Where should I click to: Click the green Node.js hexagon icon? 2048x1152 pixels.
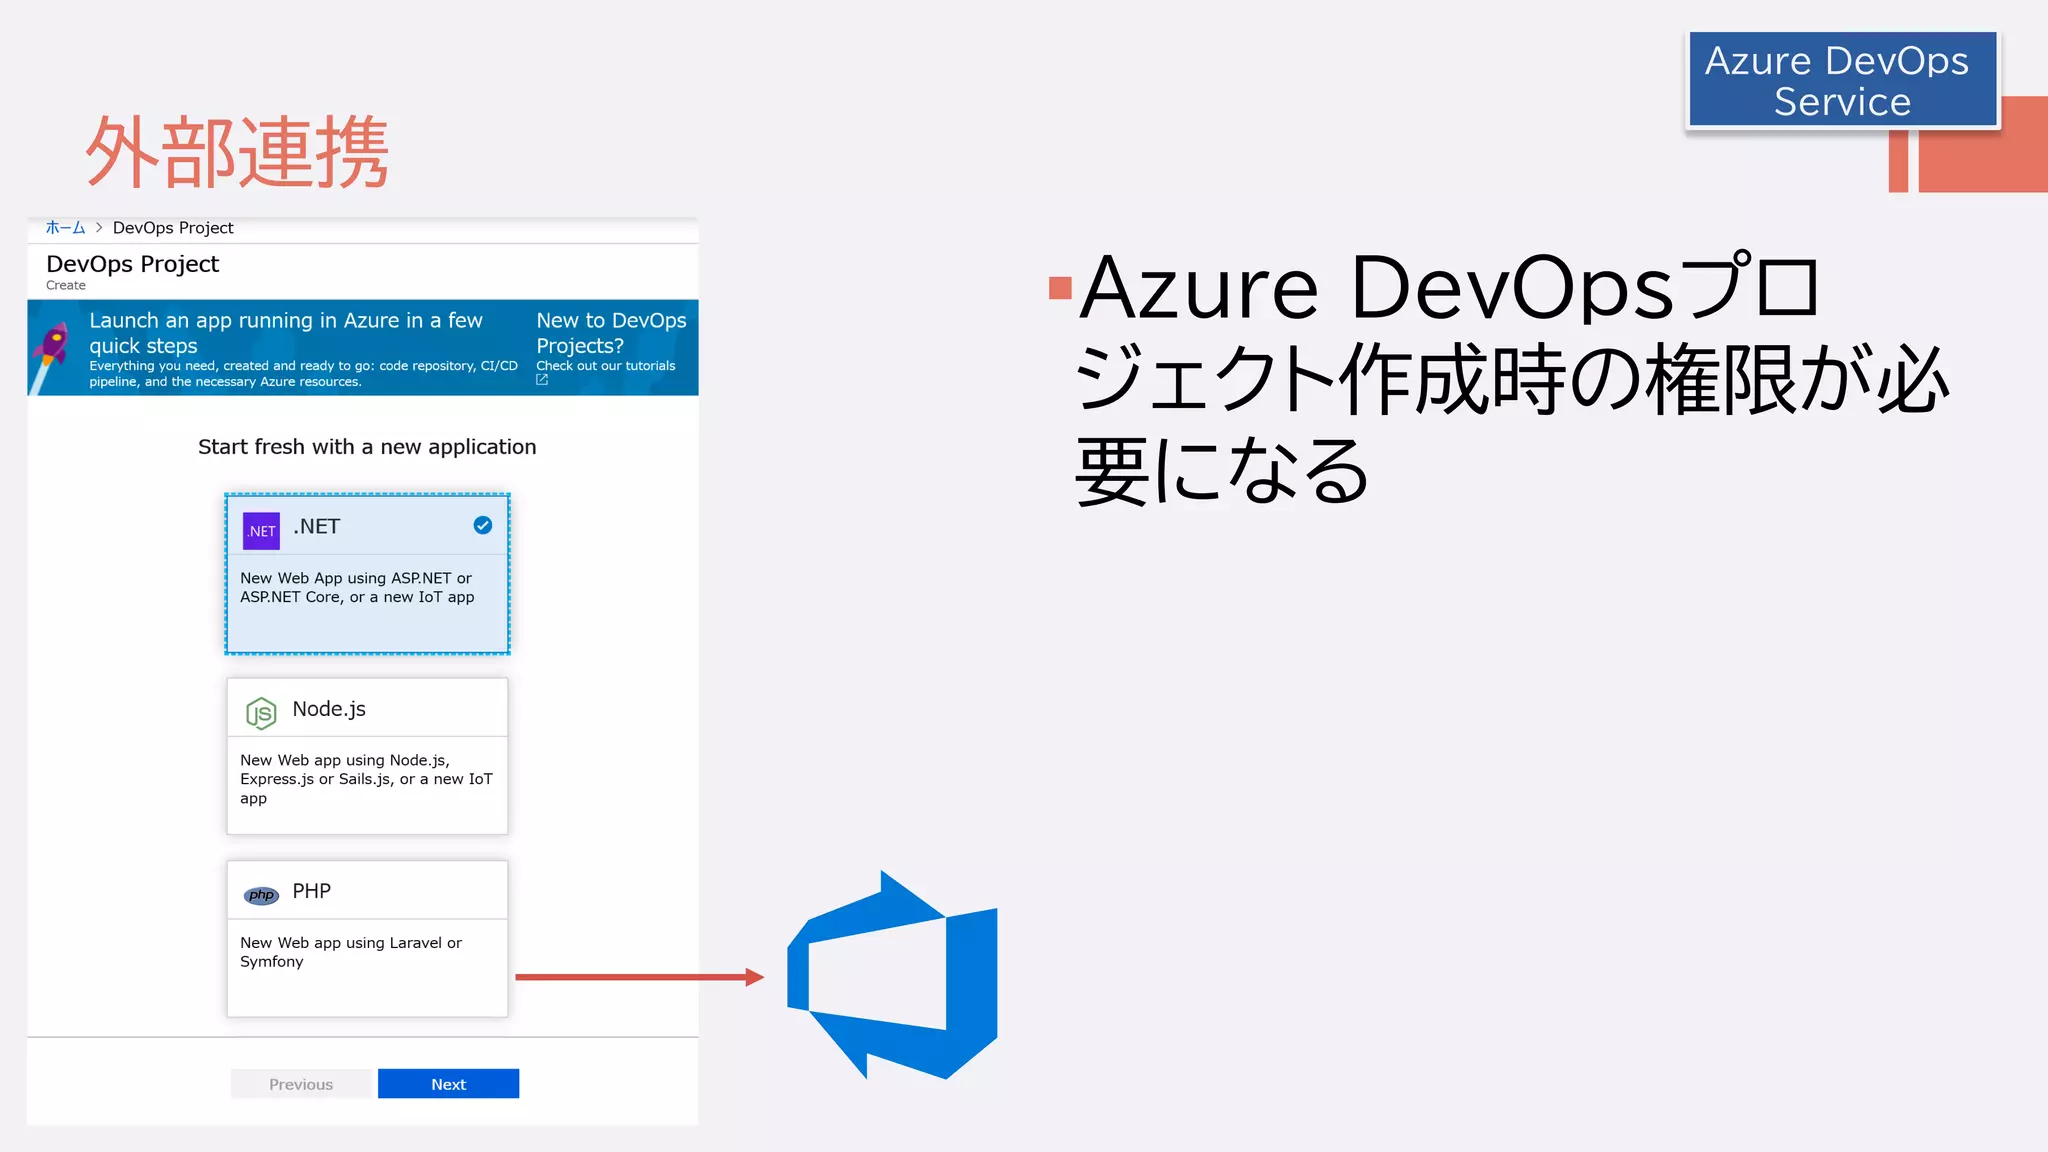coord(261,713)
